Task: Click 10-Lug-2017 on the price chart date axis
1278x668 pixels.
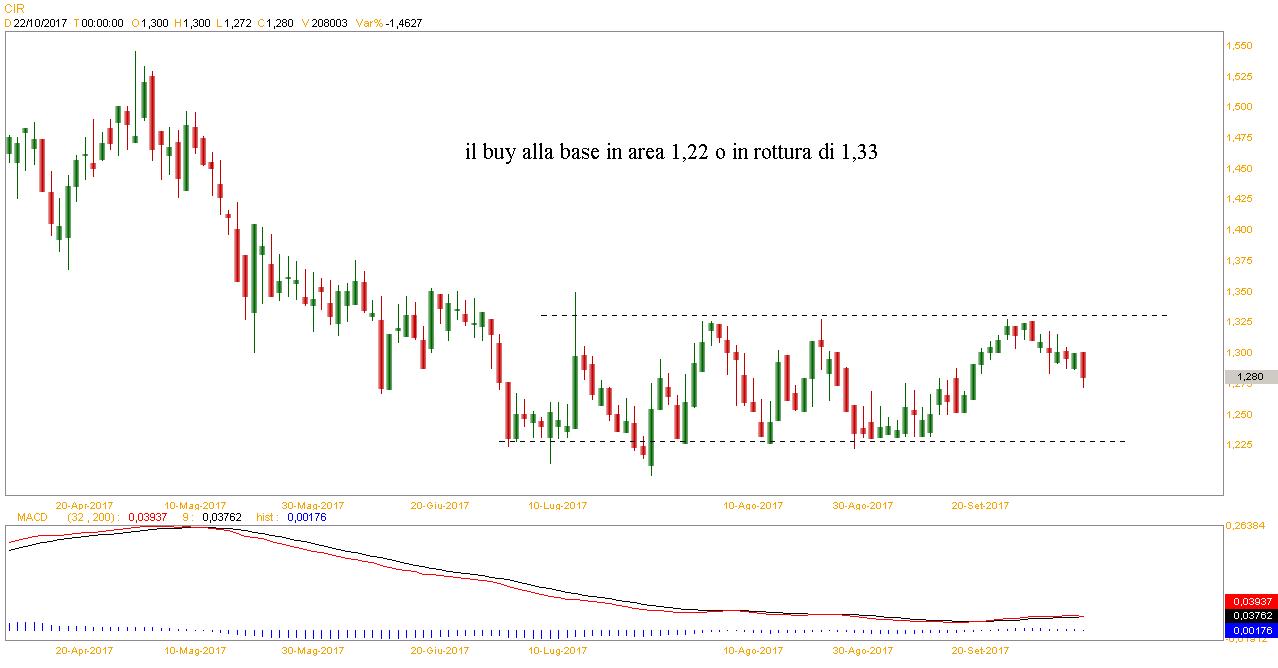Action: (x=557, y=505)
